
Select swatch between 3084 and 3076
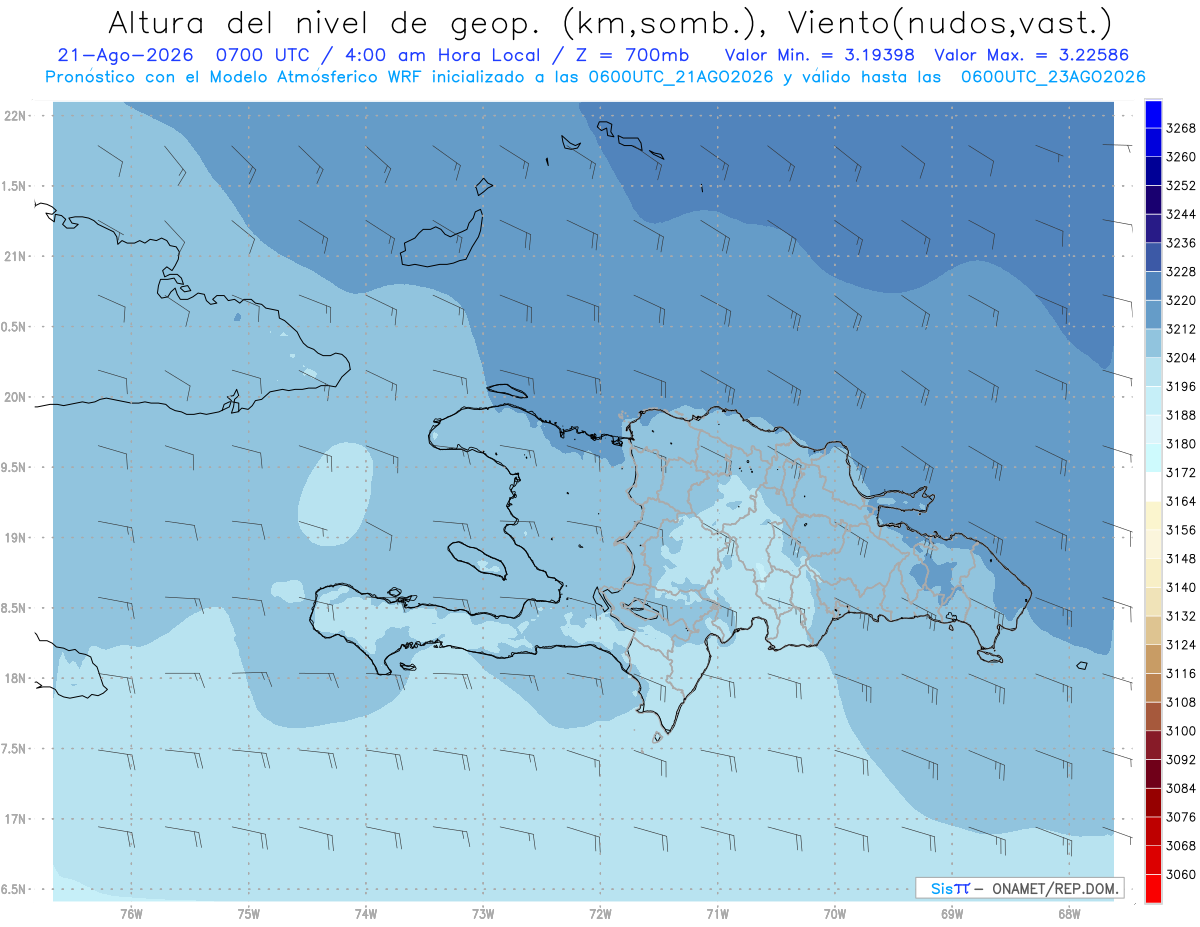(x=1153, y=802)
